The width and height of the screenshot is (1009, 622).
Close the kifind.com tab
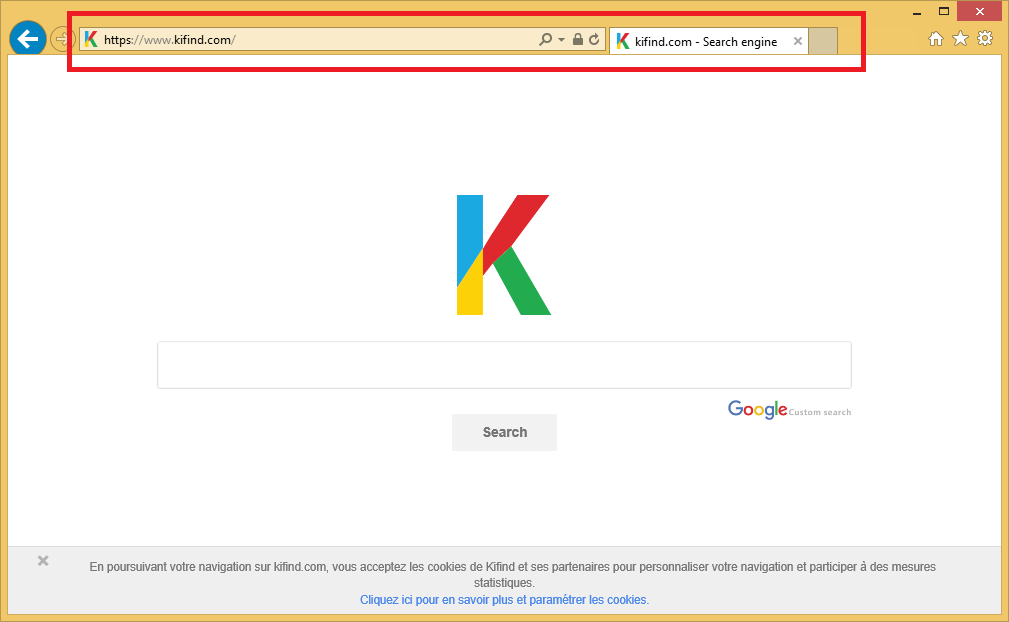[797, 42]
